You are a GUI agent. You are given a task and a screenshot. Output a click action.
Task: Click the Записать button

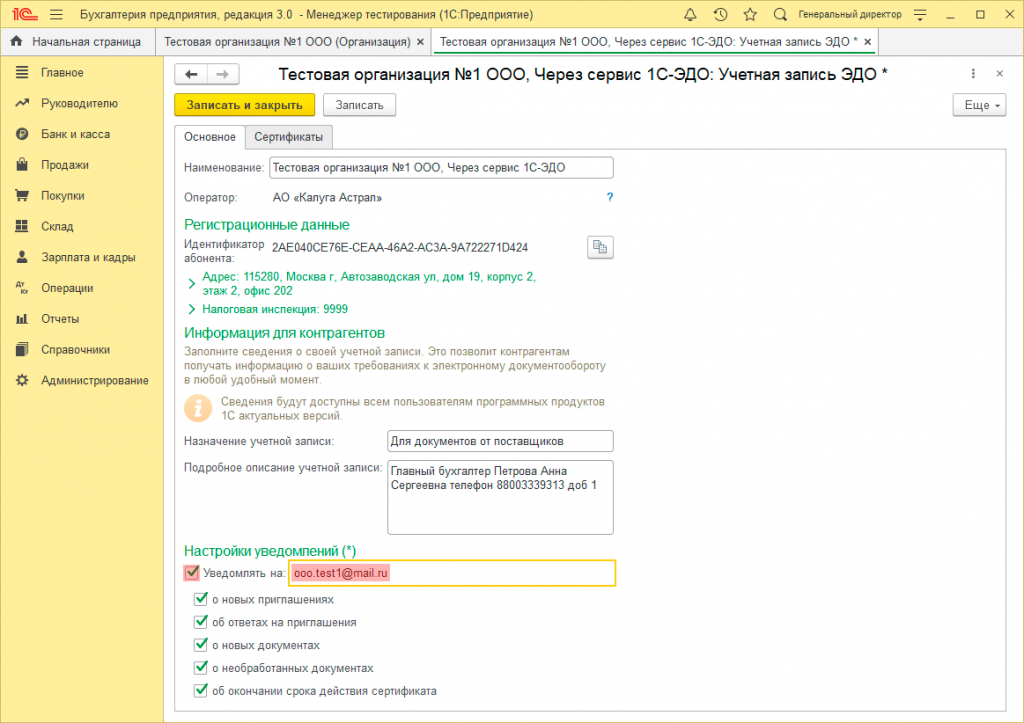pos(359,105)
